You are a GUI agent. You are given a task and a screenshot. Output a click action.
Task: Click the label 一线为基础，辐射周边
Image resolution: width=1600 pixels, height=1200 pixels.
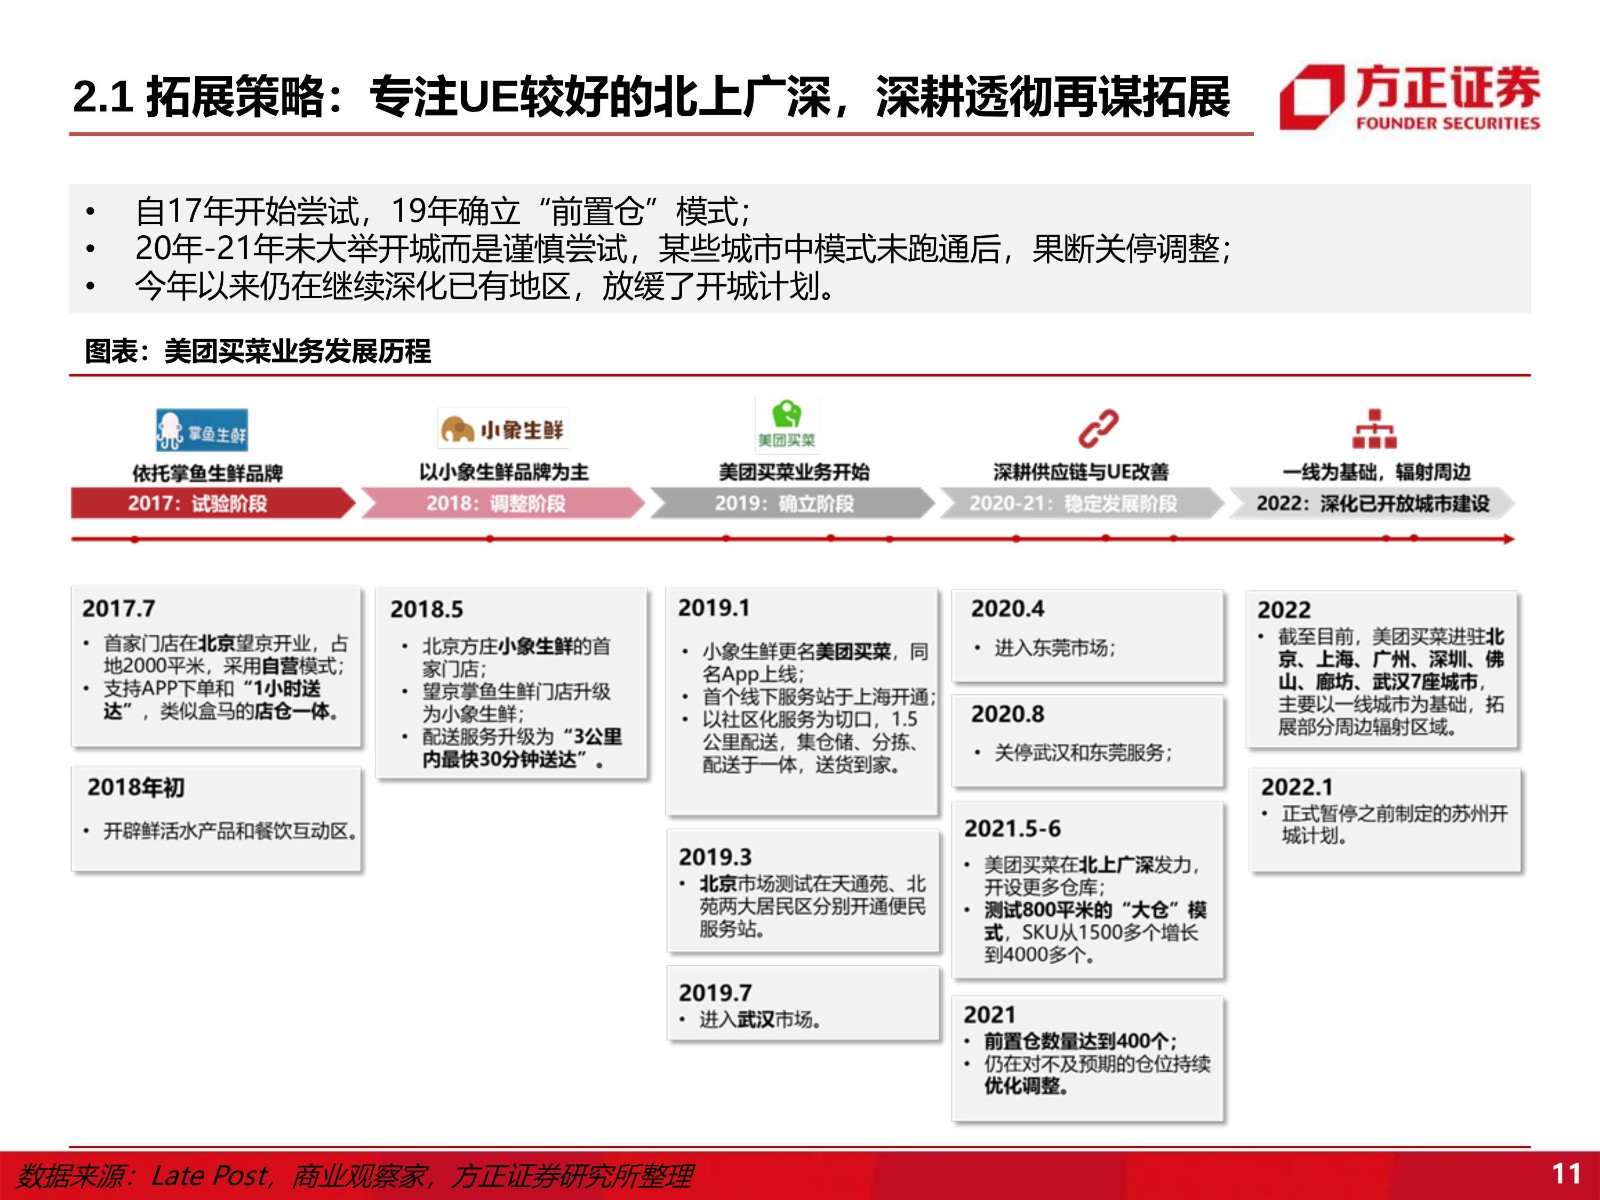(x=1377, y=472)
